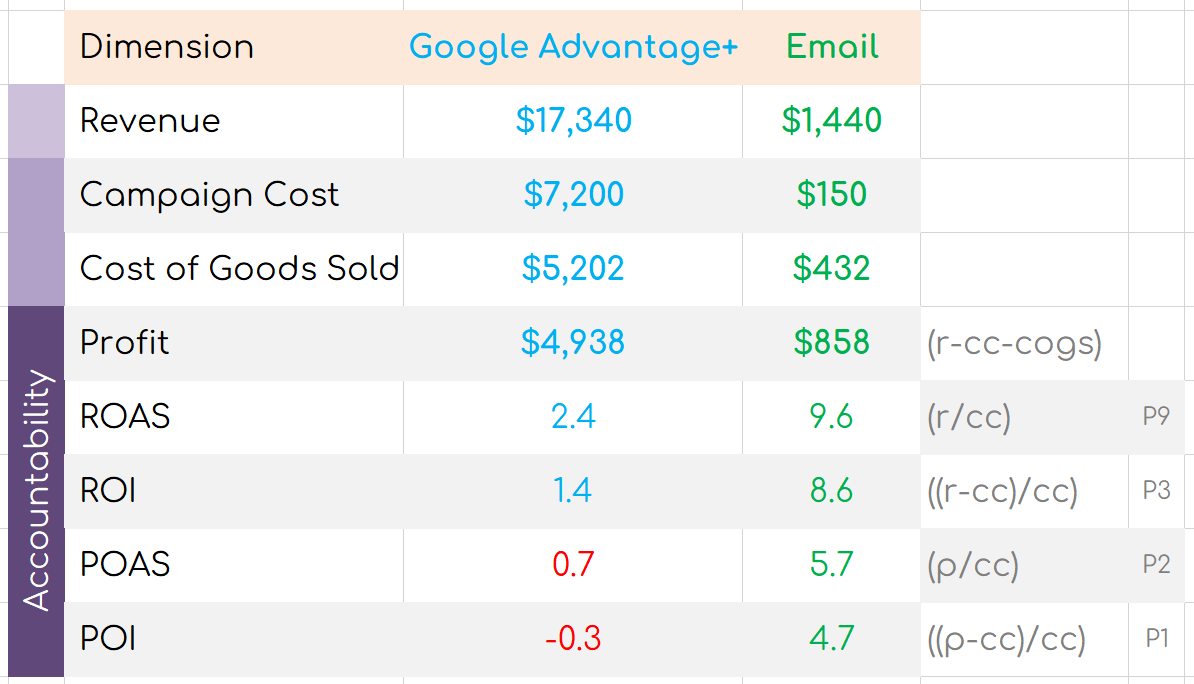Viewport: 1194px width, 684px height.
Task: Click the P1 cell in POI row
Action: click(x=1156, y=639)
